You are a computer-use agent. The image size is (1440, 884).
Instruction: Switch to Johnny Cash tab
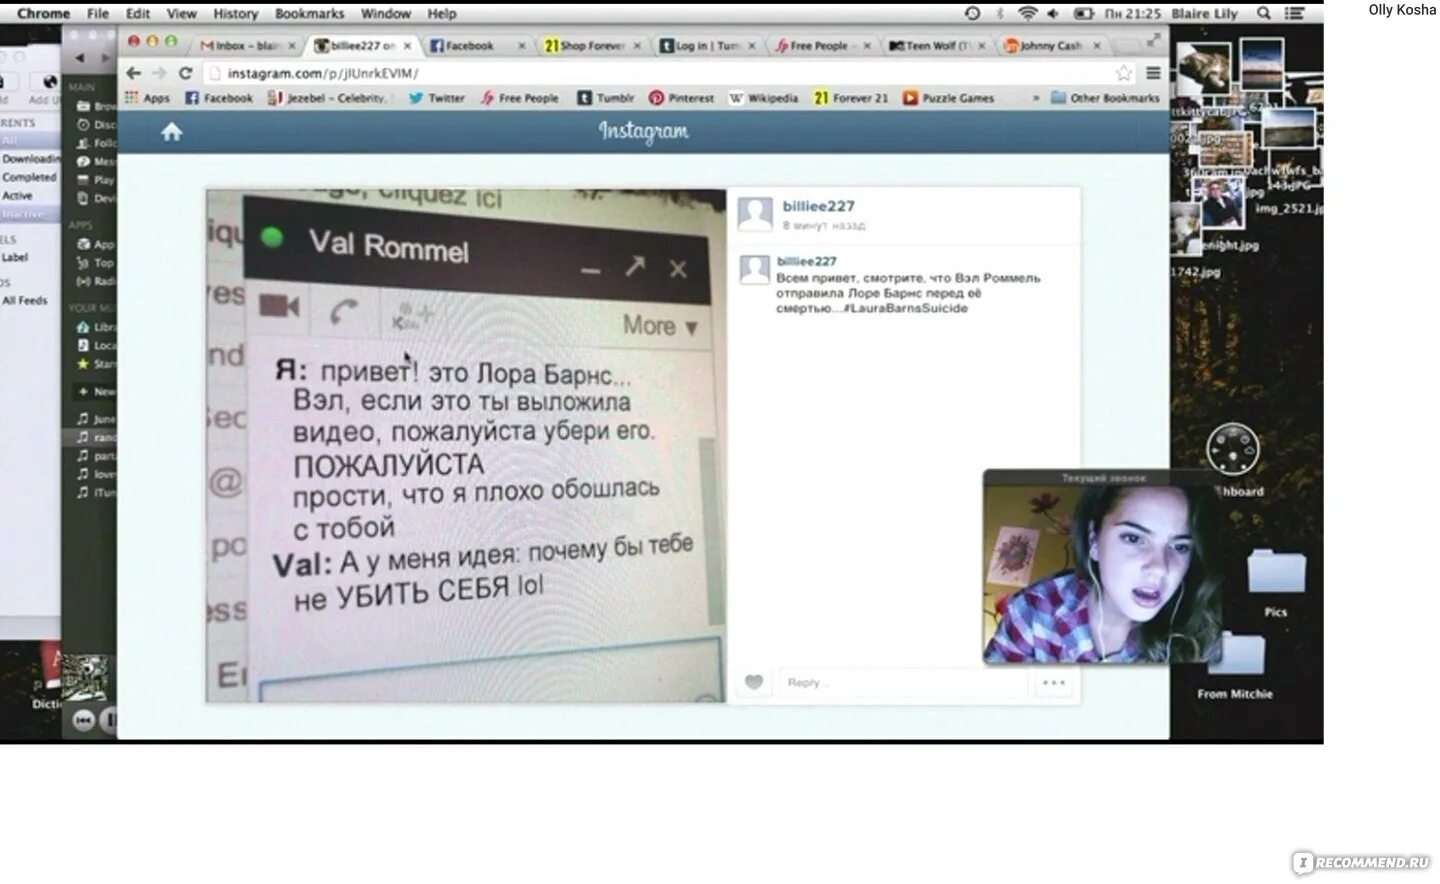[x=1050, y=46]
